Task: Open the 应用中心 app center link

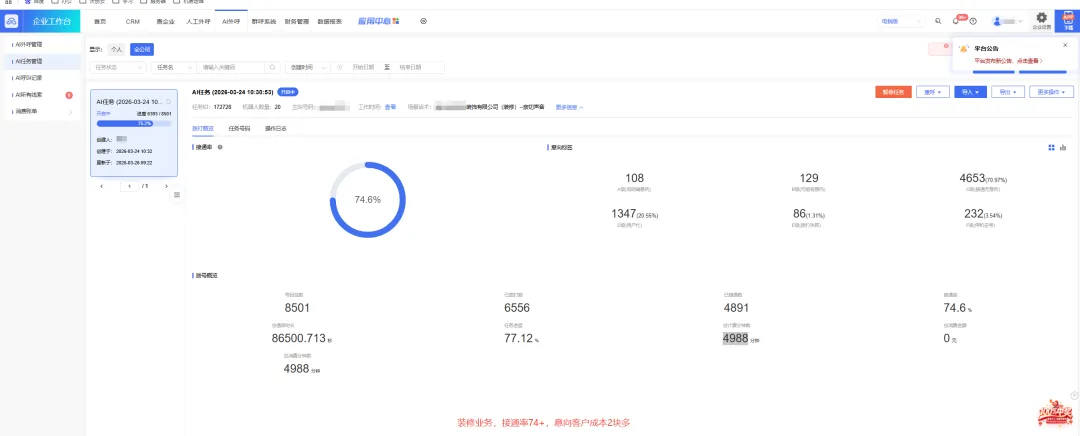Action: click(378, 21)
